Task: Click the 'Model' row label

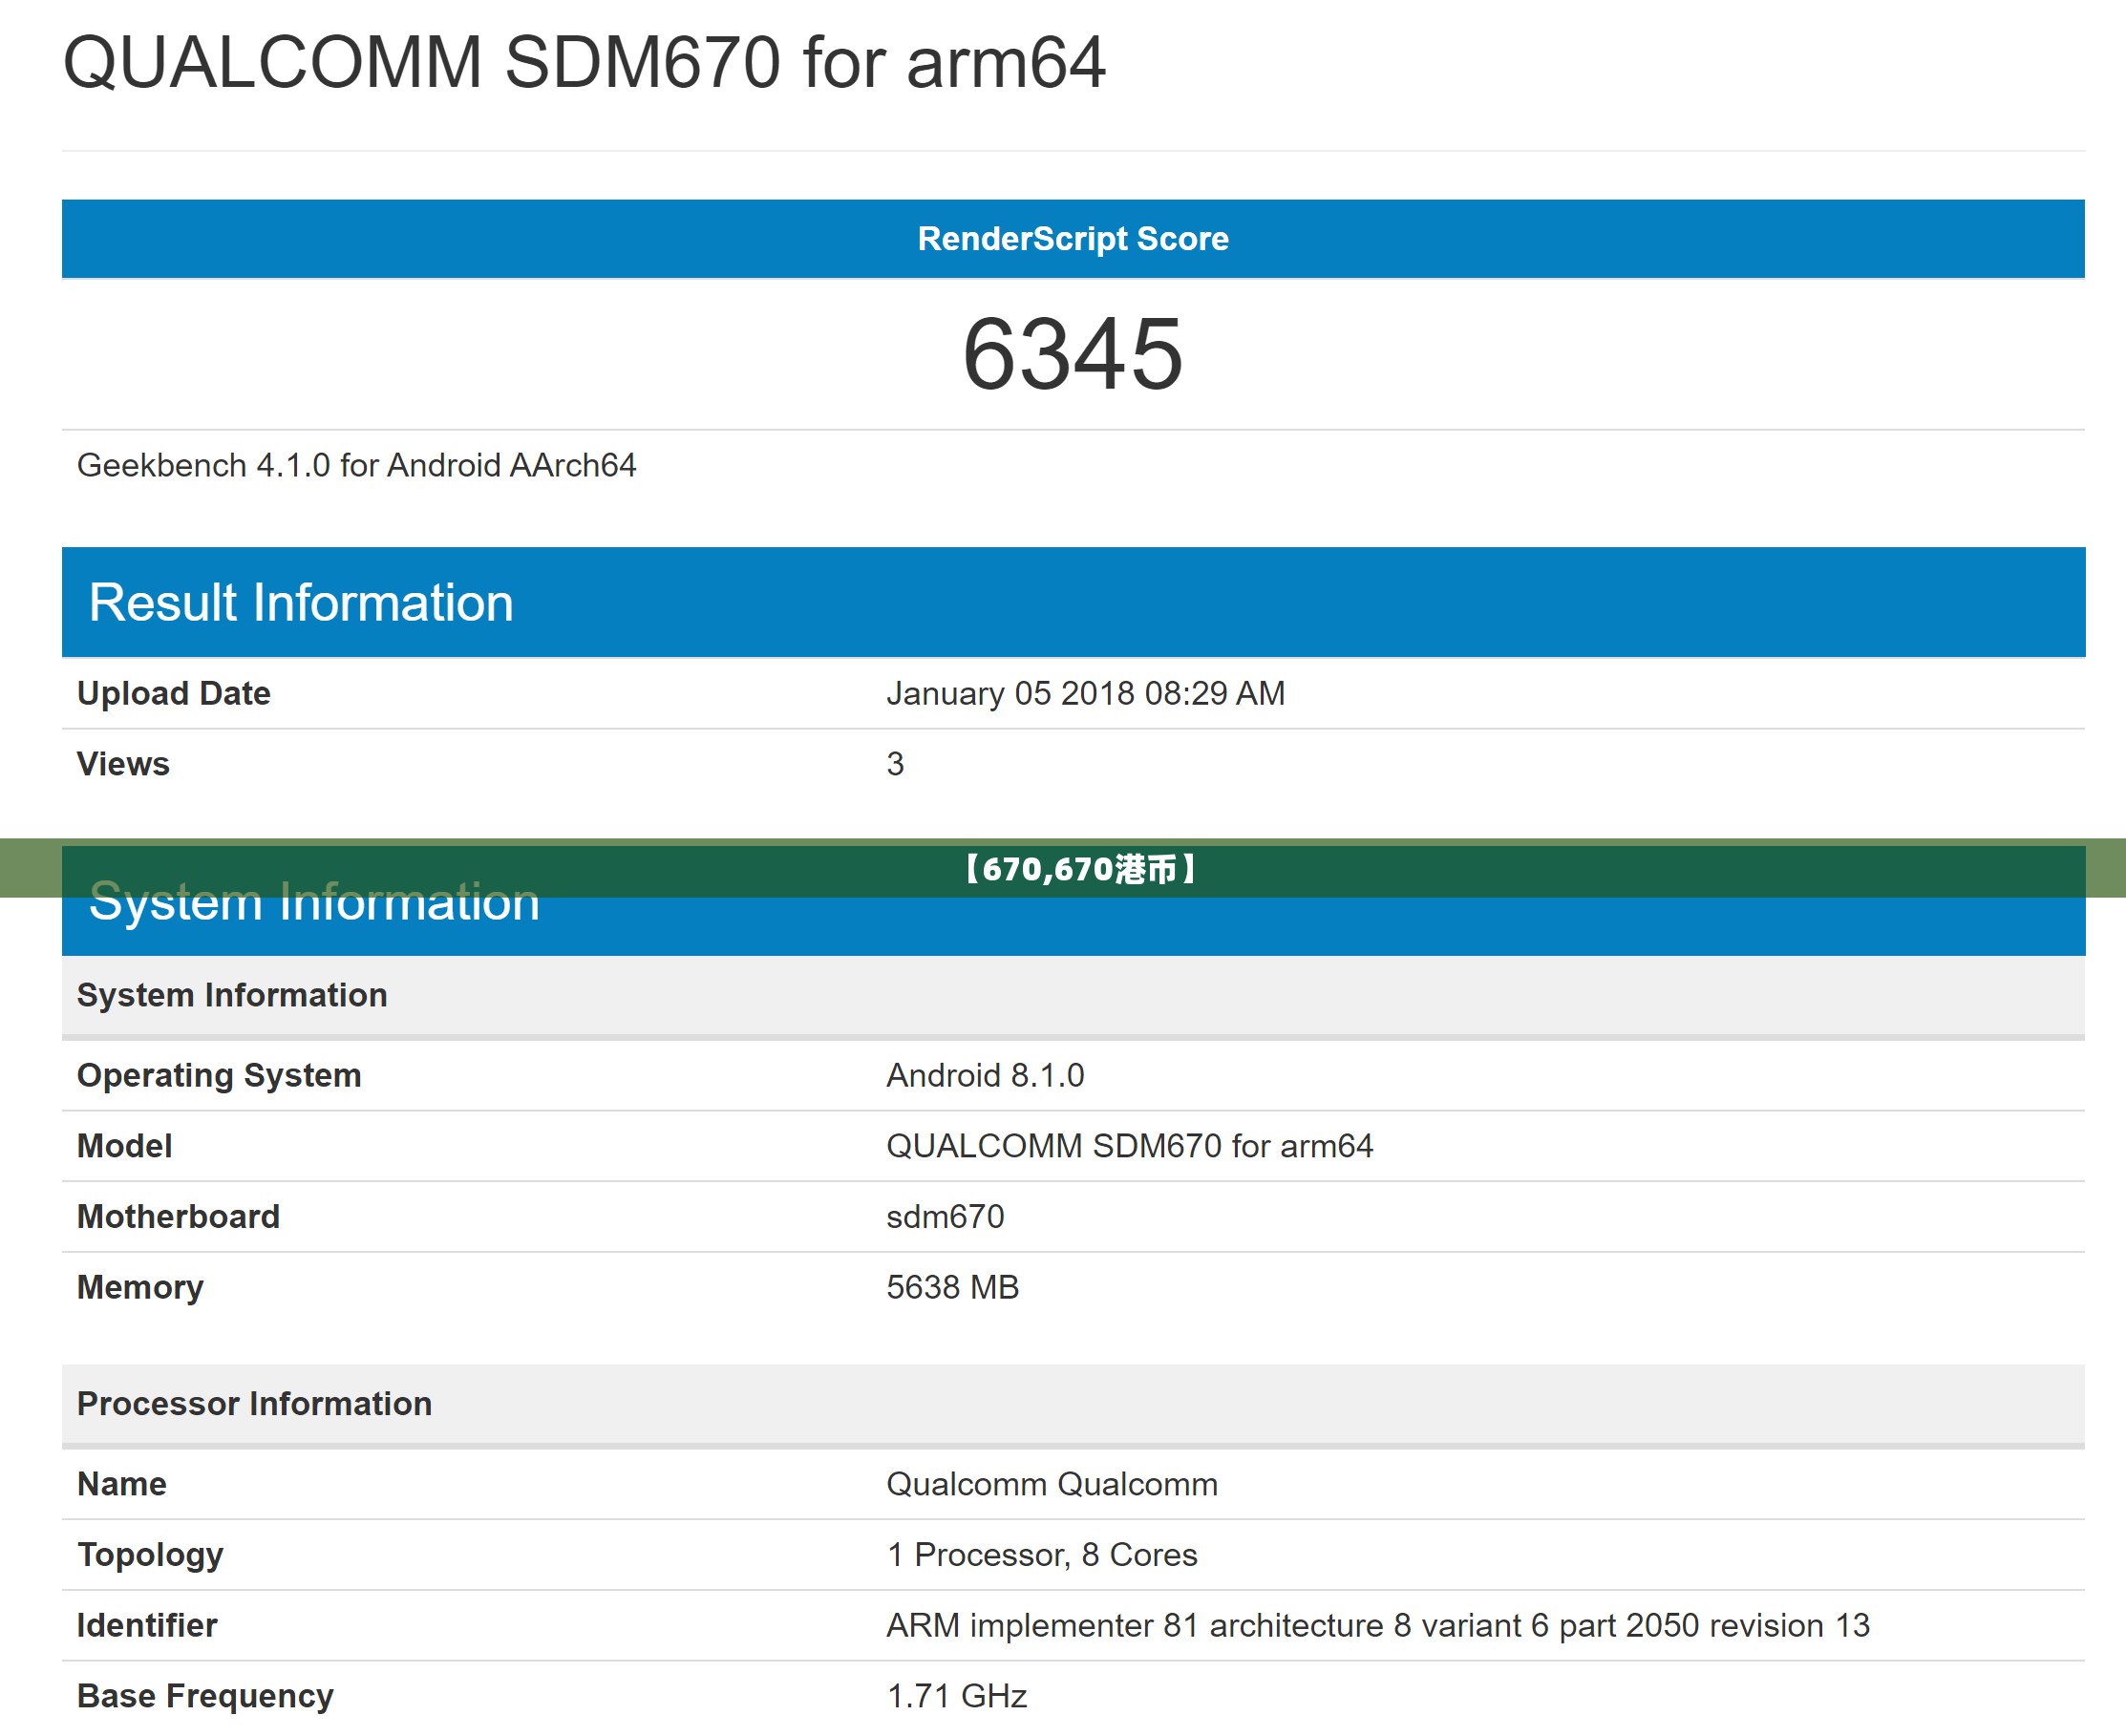Action: point(125,1146)
